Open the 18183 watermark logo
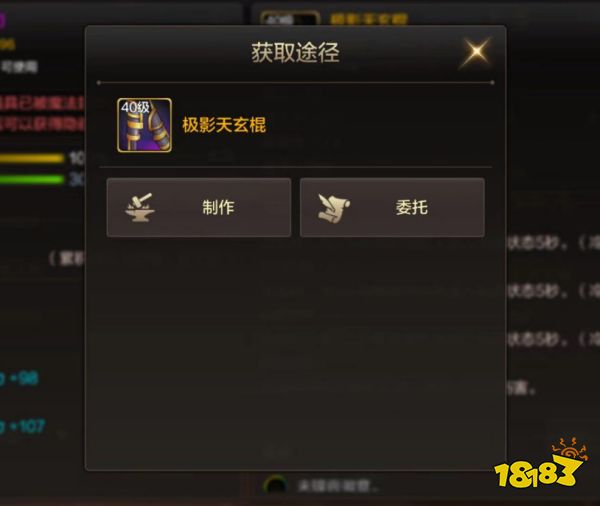The width and height of the screenshot is (600, 506). [x=539, y=464]
